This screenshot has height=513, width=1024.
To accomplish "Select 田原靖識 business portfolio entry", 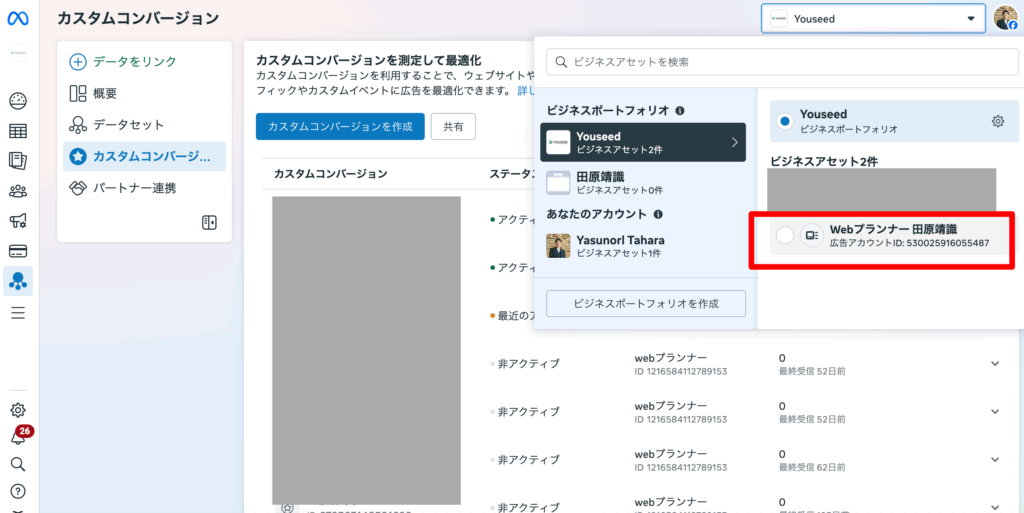I will coord(643,183).
